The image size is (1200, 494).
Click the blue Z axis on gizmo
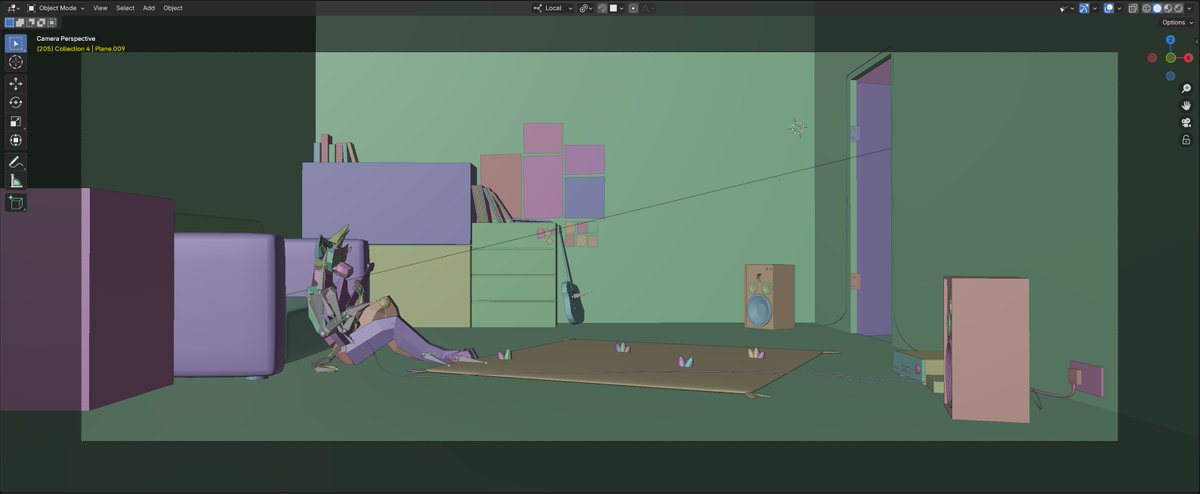click(1170, 41)
